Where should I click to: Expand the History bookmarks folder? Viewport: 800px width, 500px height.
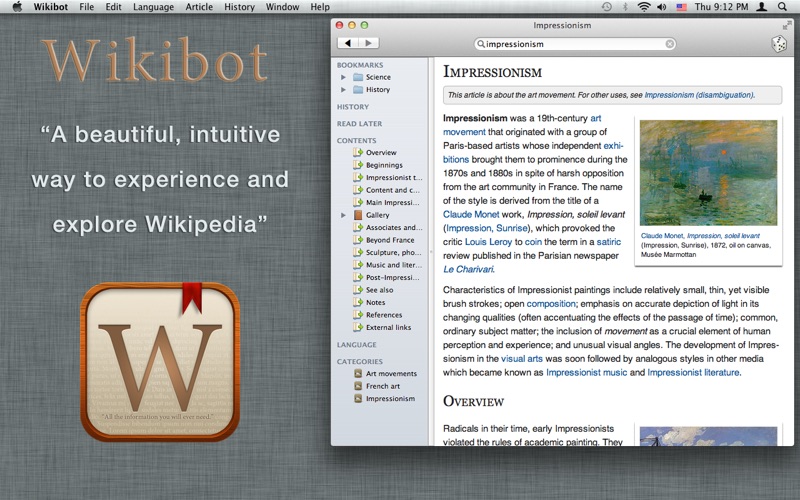point(344,90)
